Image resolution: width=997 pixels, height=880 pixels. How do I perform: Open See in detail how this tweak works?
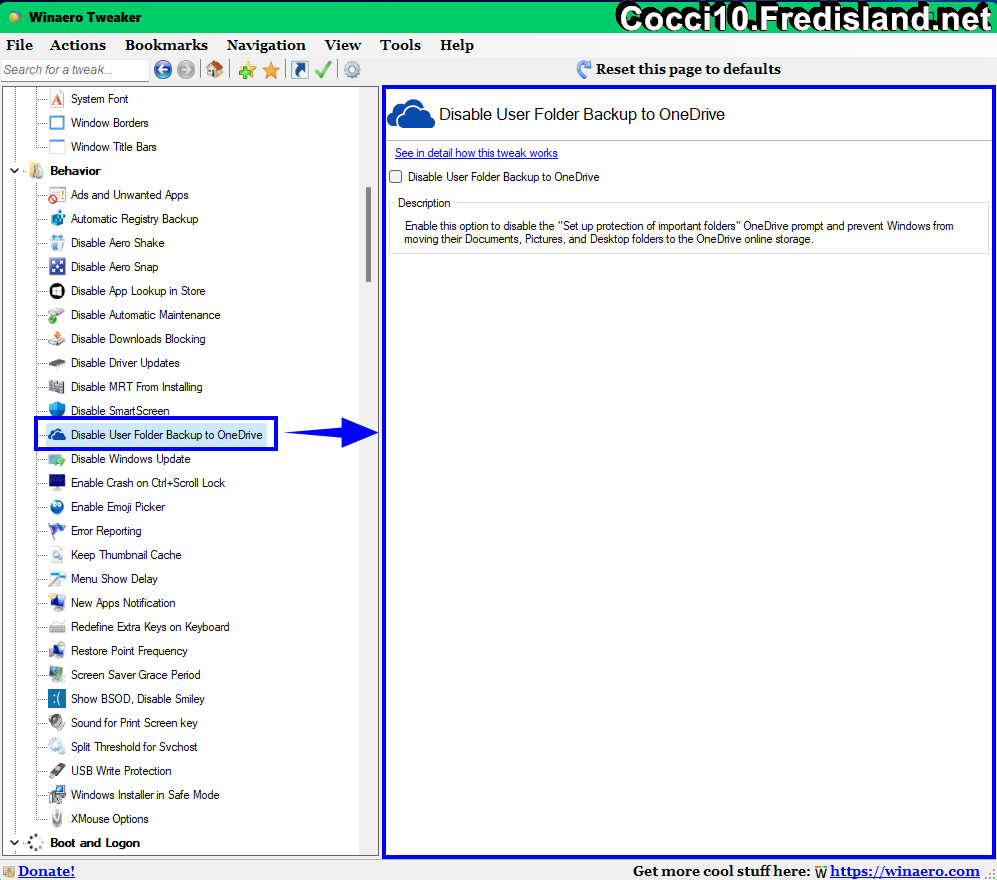(476, 153)
